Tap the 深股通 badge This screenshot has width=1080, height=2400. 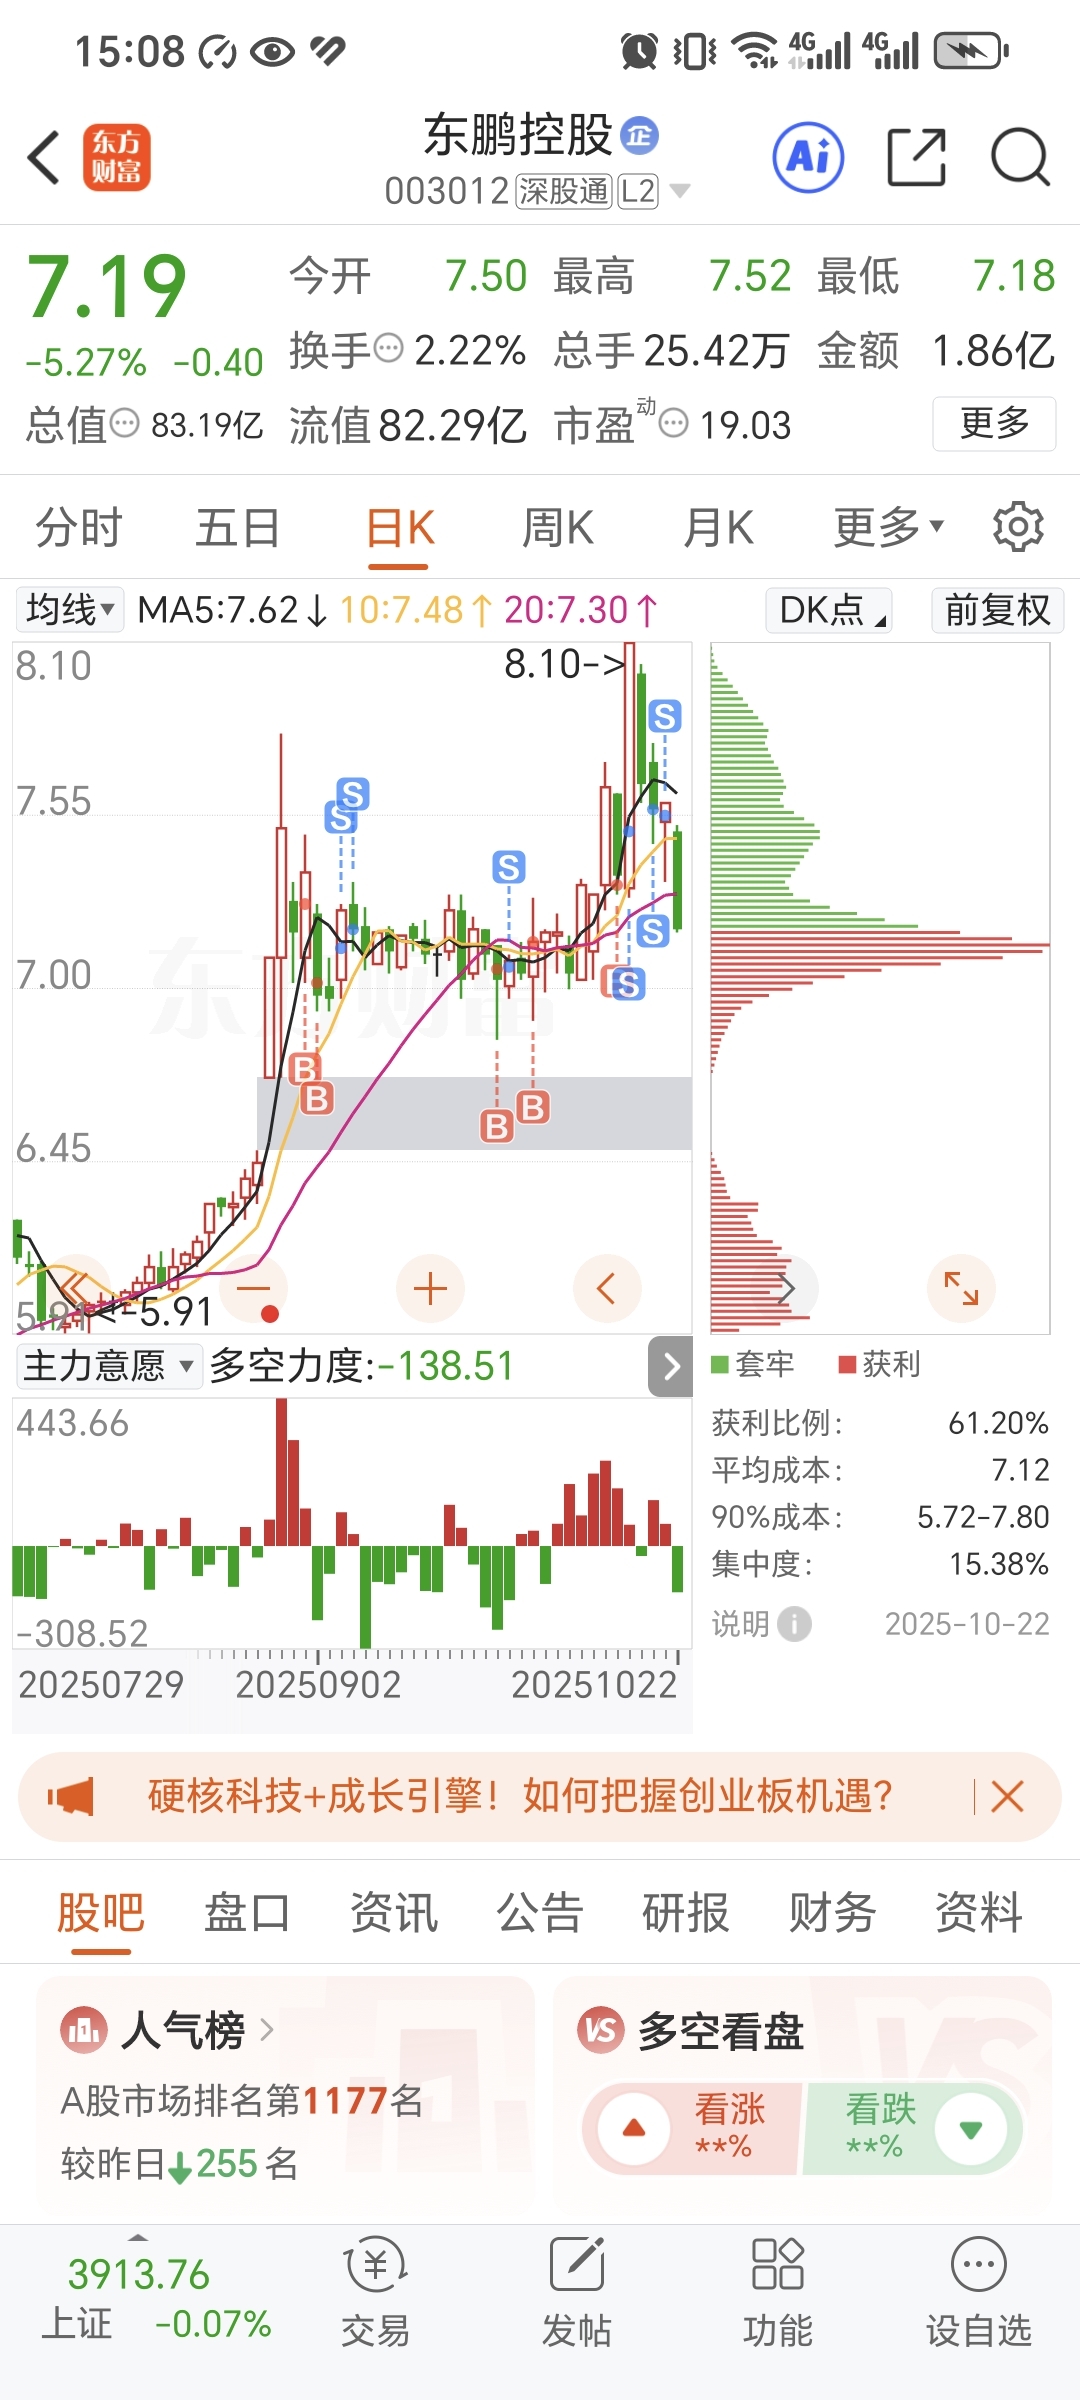click(x=563, y=191)
